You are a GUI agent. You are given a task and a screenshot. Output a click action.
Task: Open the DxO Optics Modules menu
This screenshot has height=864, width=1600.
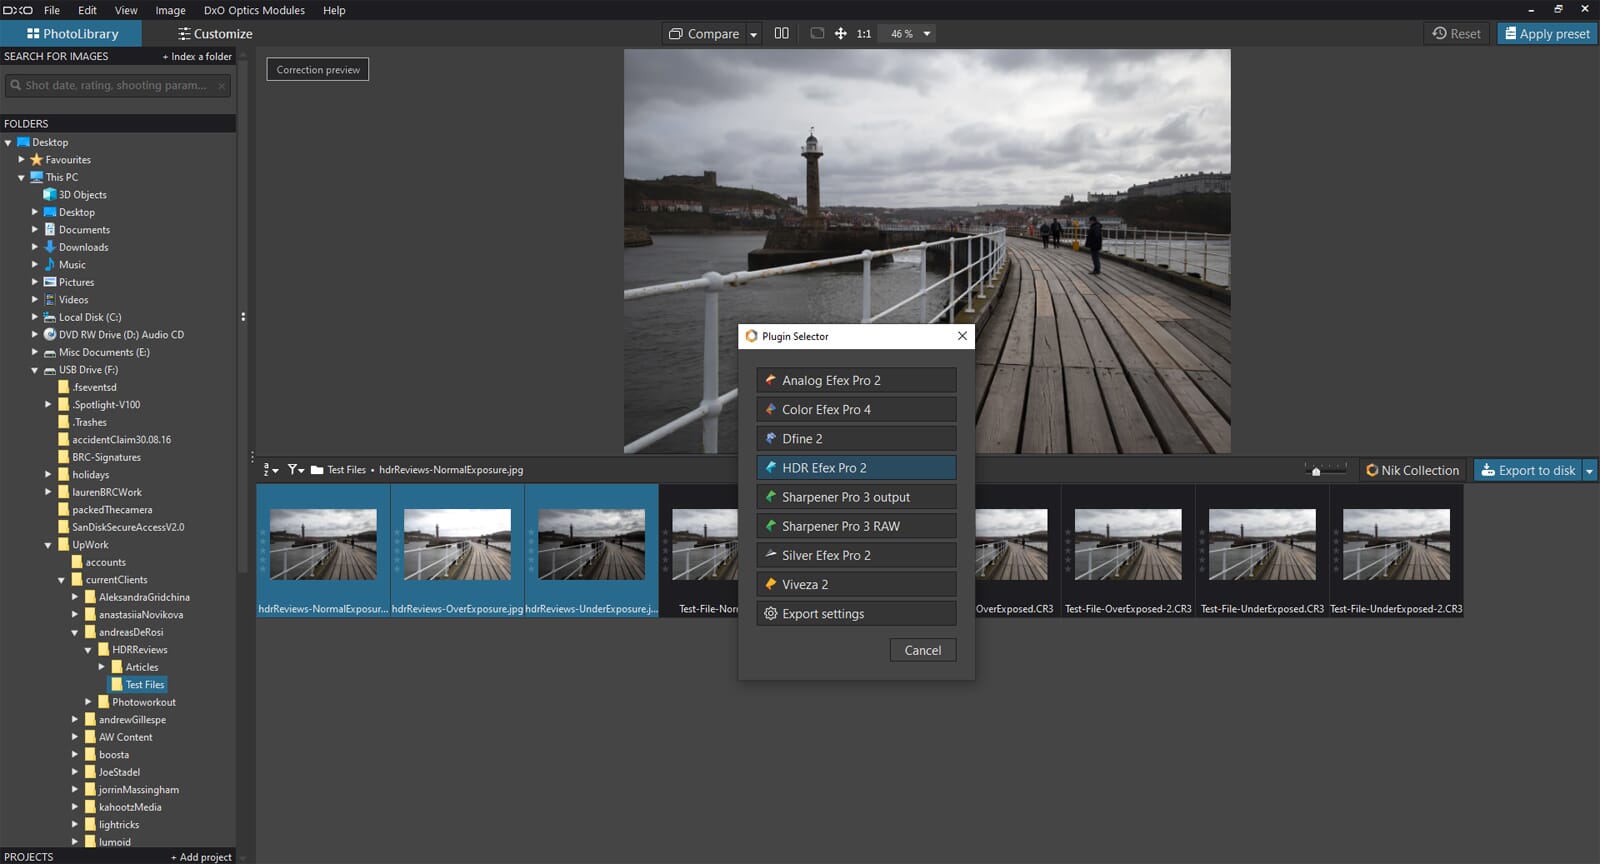pyautogui.click(x=254, y=10)
